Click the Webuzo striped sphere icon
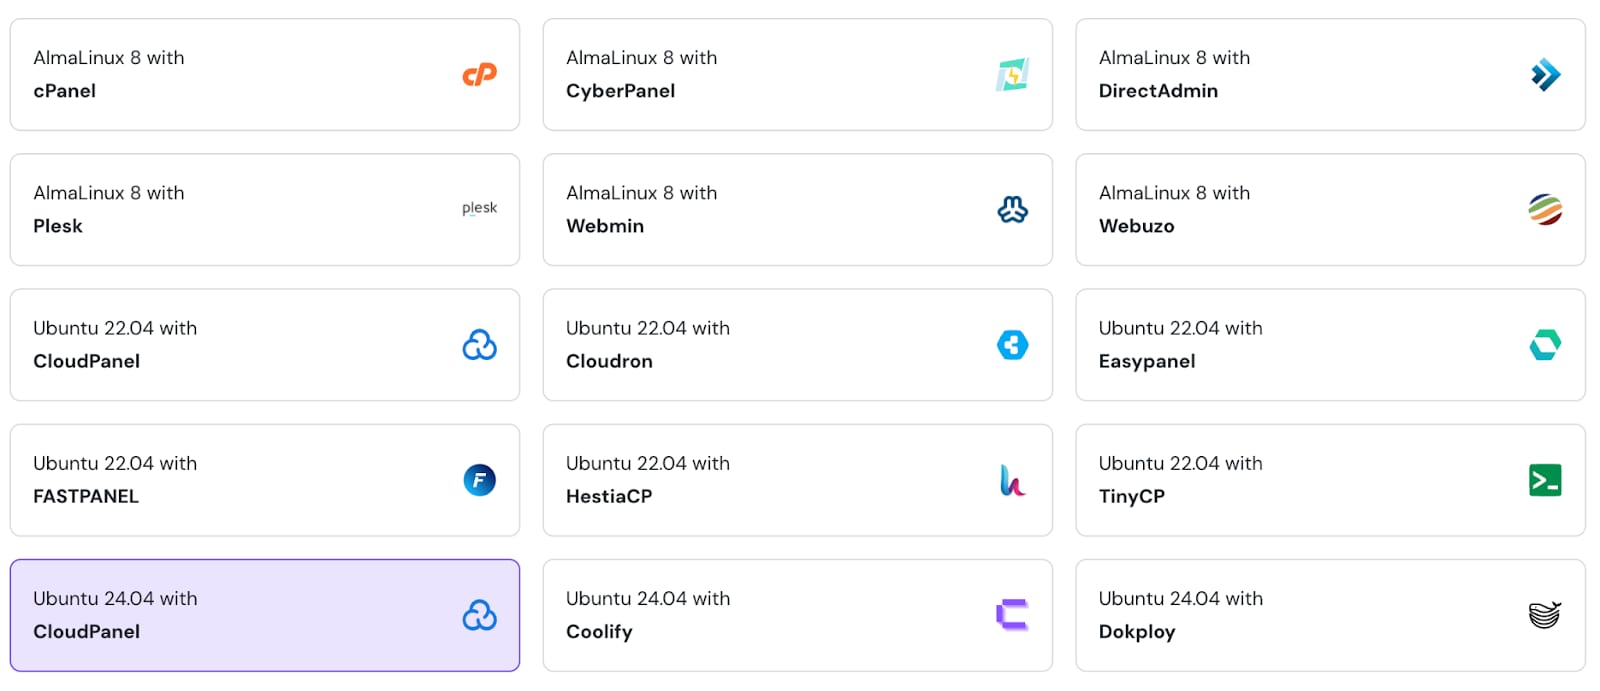Screen dimensions: 1600x691 (1546, 209)
